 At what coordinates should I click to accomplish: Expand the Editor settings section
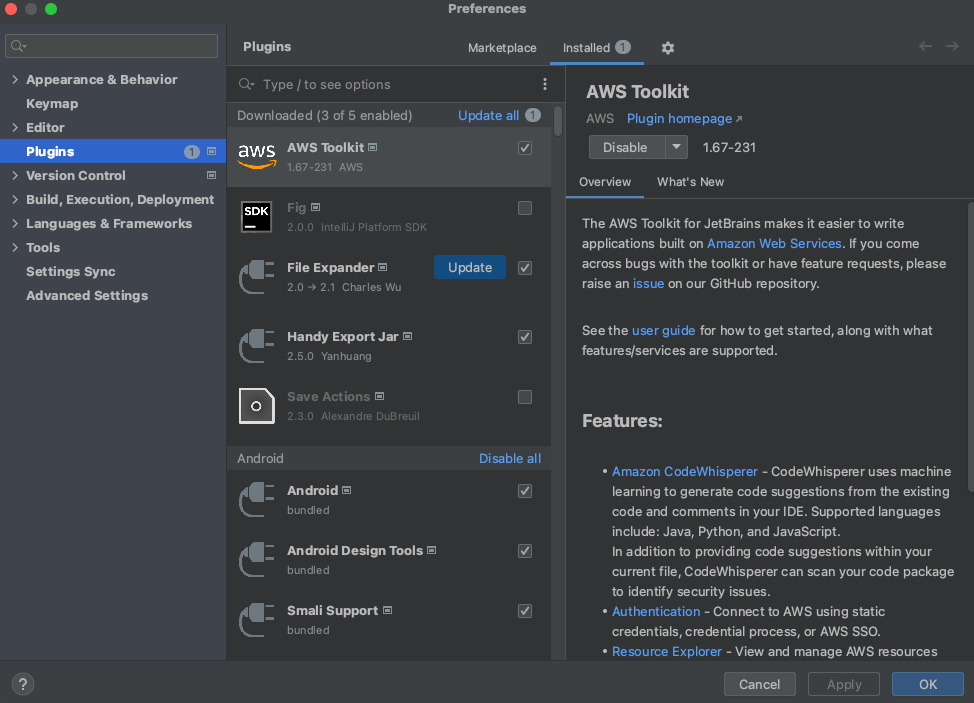pos(15,127)
